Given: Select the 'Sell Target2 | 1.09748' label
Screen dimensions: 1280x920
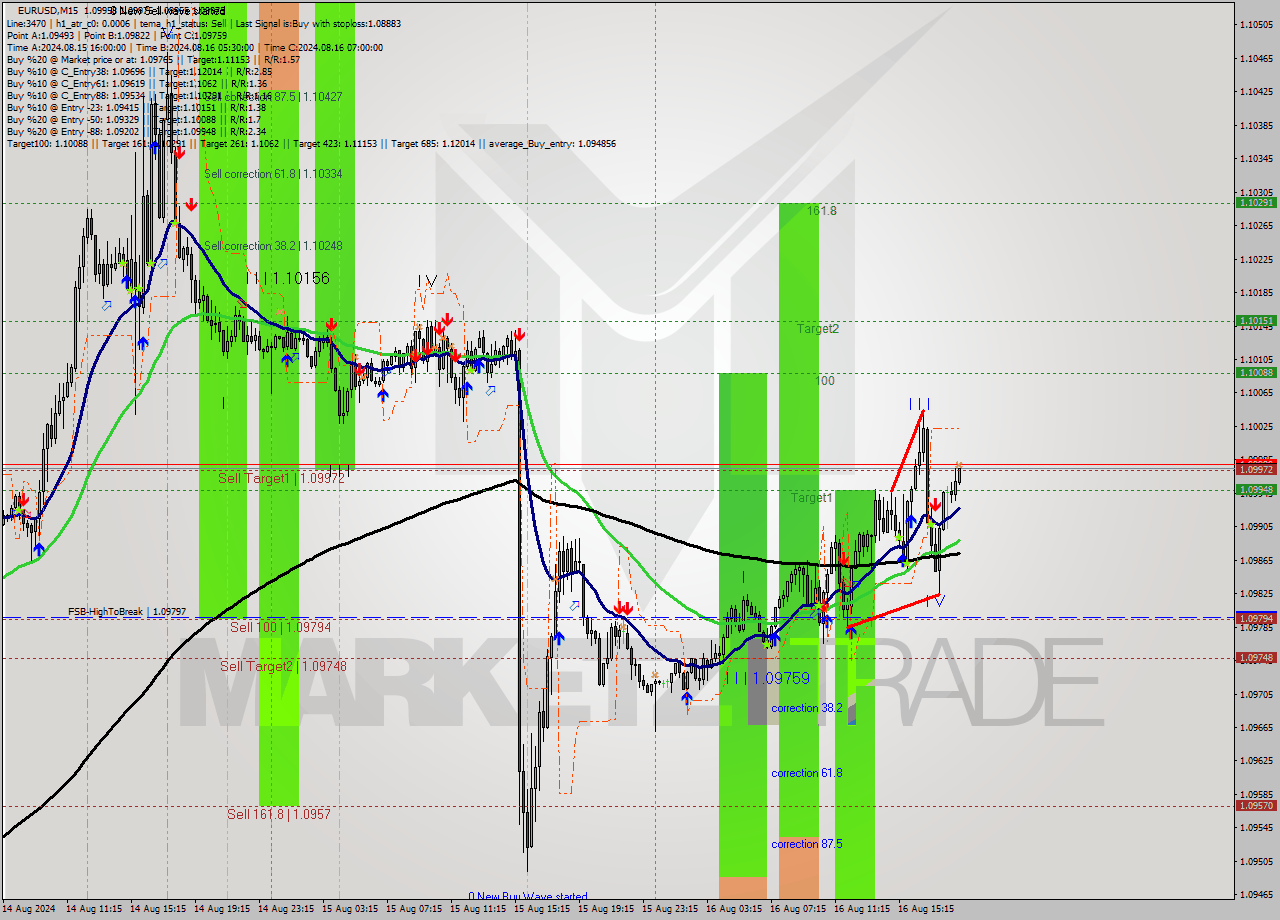Looking at the screenshot, I should [283, 666].
